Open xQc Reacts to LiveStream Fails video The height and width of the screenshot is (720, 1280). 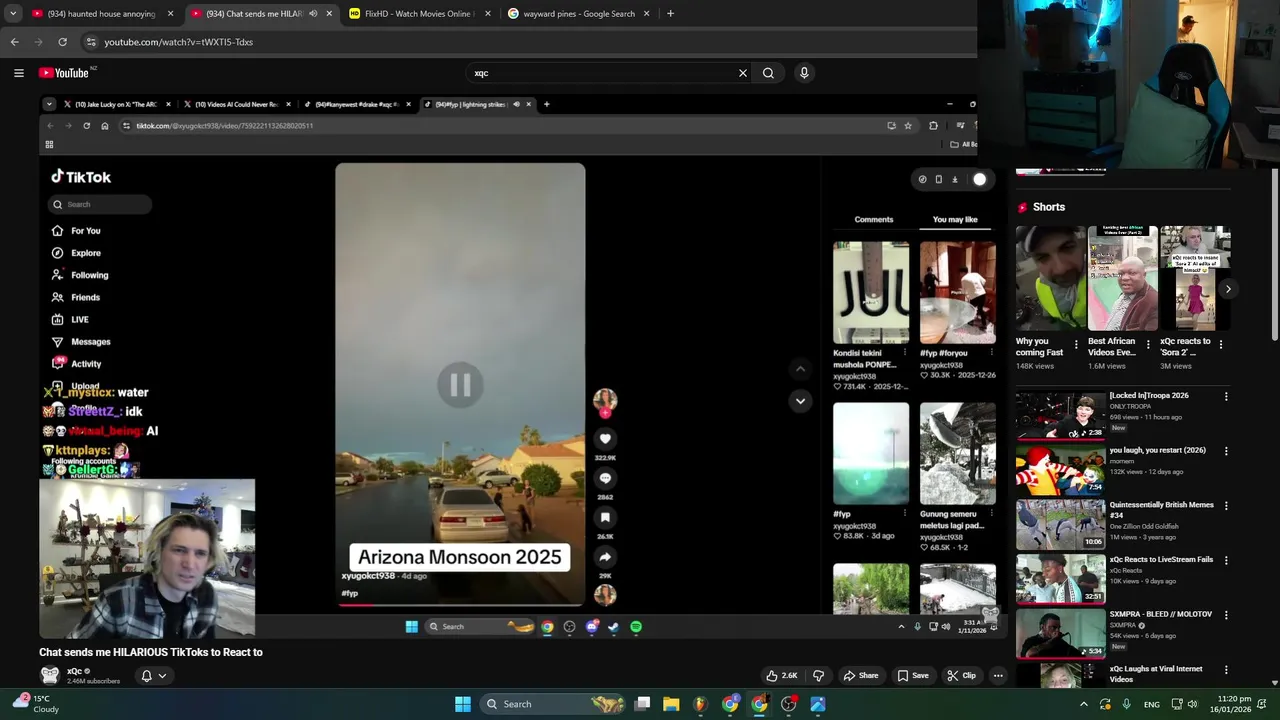(1060, 579)
